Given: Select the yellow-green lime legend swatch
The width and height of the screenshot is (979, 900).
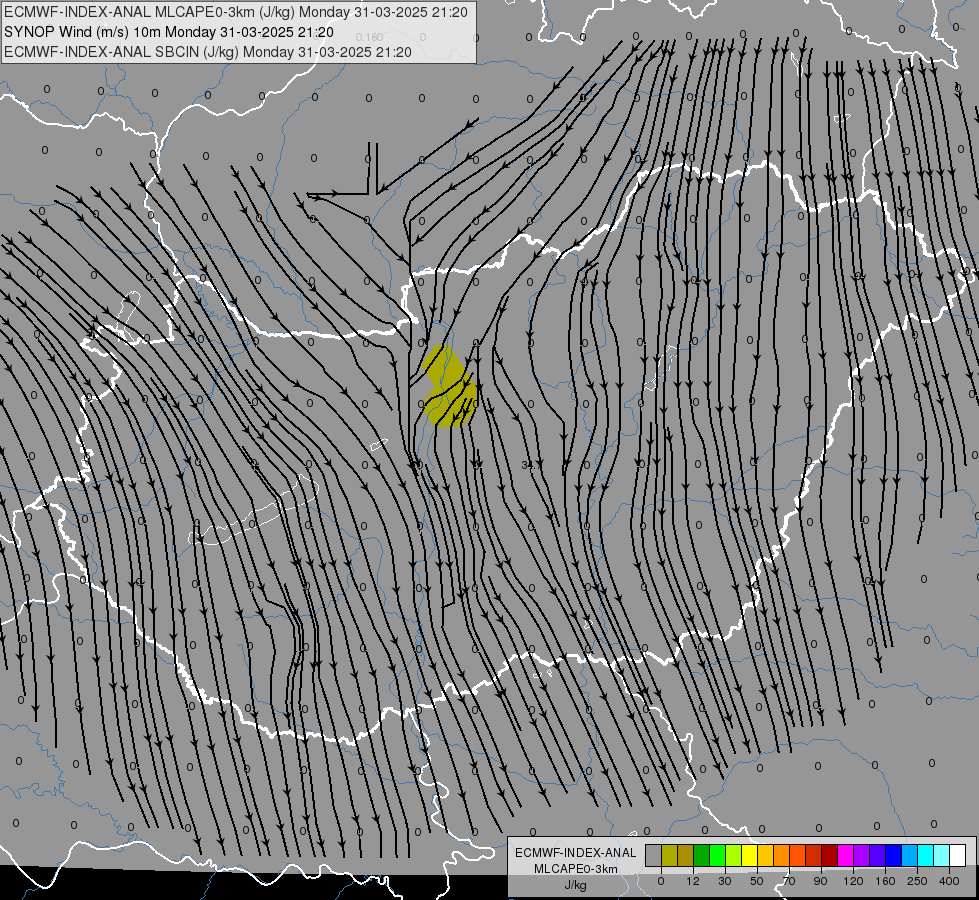Looking at the screenshot, I should pyautogui.click(x=734, y=856).
